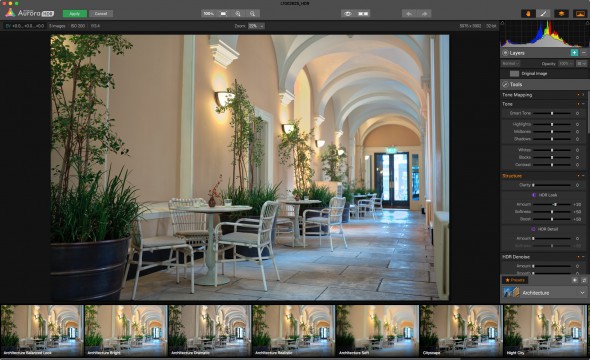Fit image to screen icon
The height and width of the screenshot is (360, 590).
(223, 14)
